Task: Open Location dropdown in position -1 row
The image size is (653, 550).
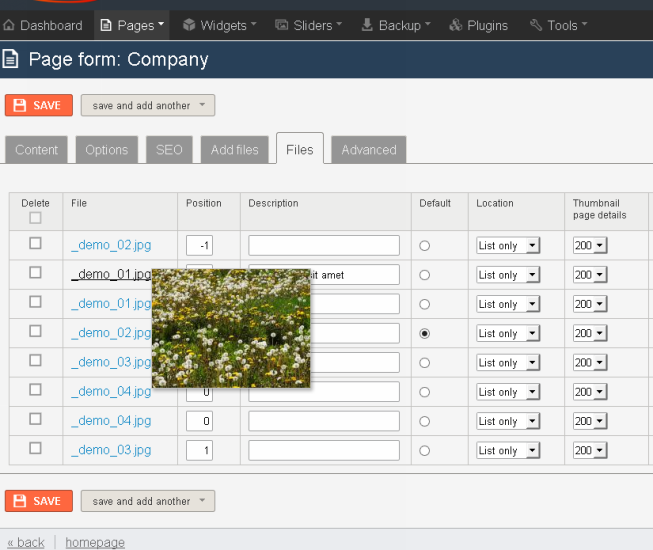Action: [x=508, y=245]
